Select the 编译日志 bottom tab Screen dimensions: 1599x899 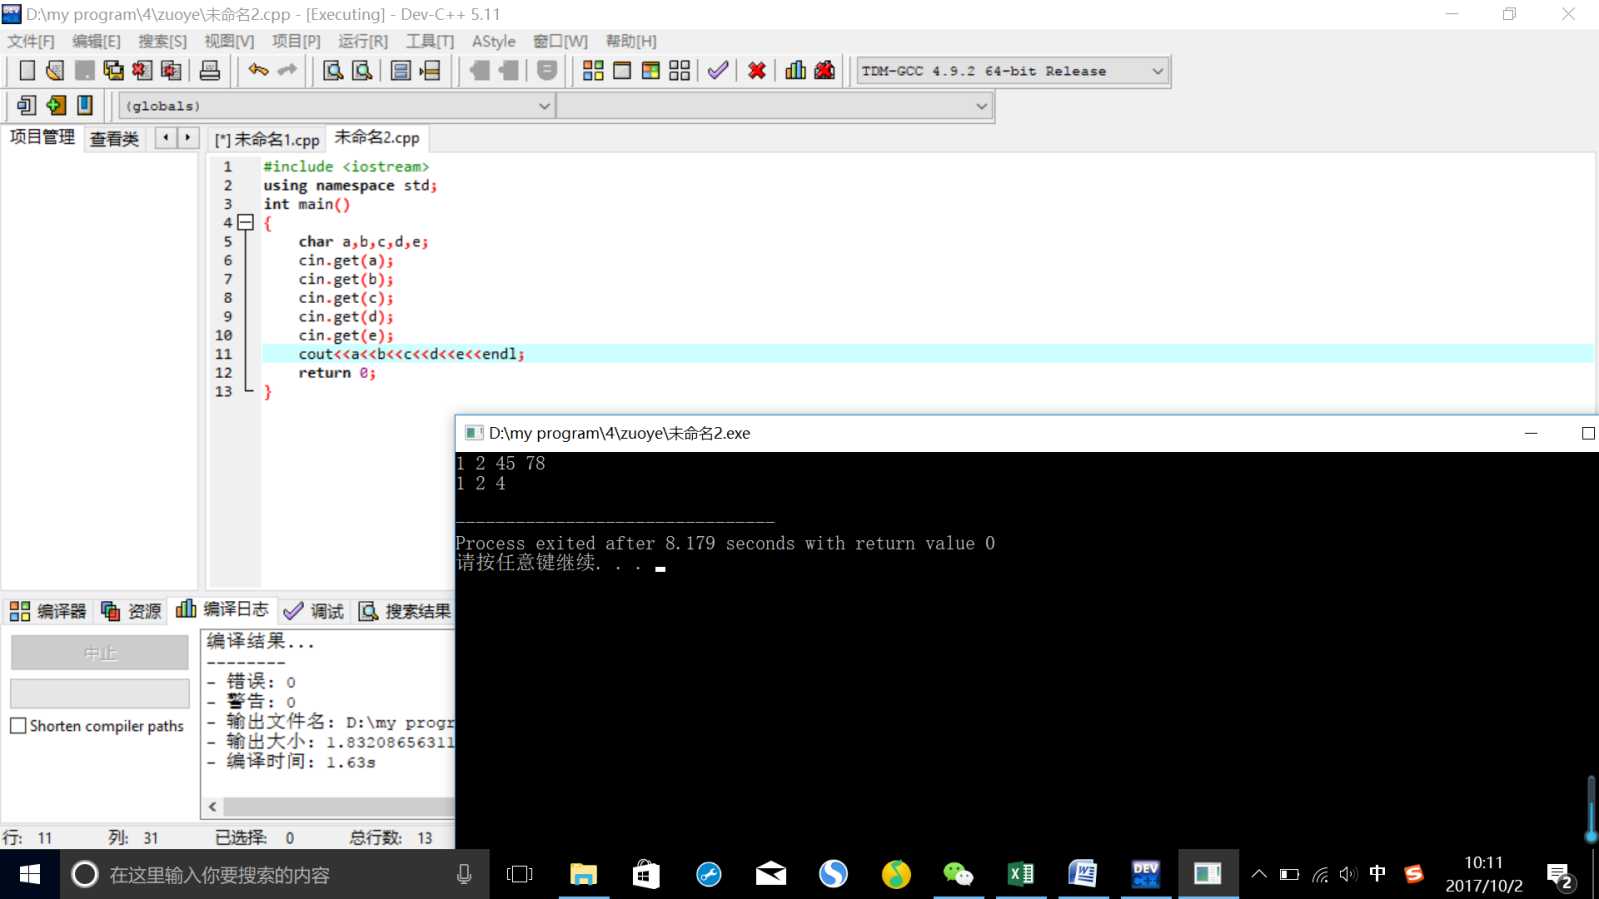[222, 609]
